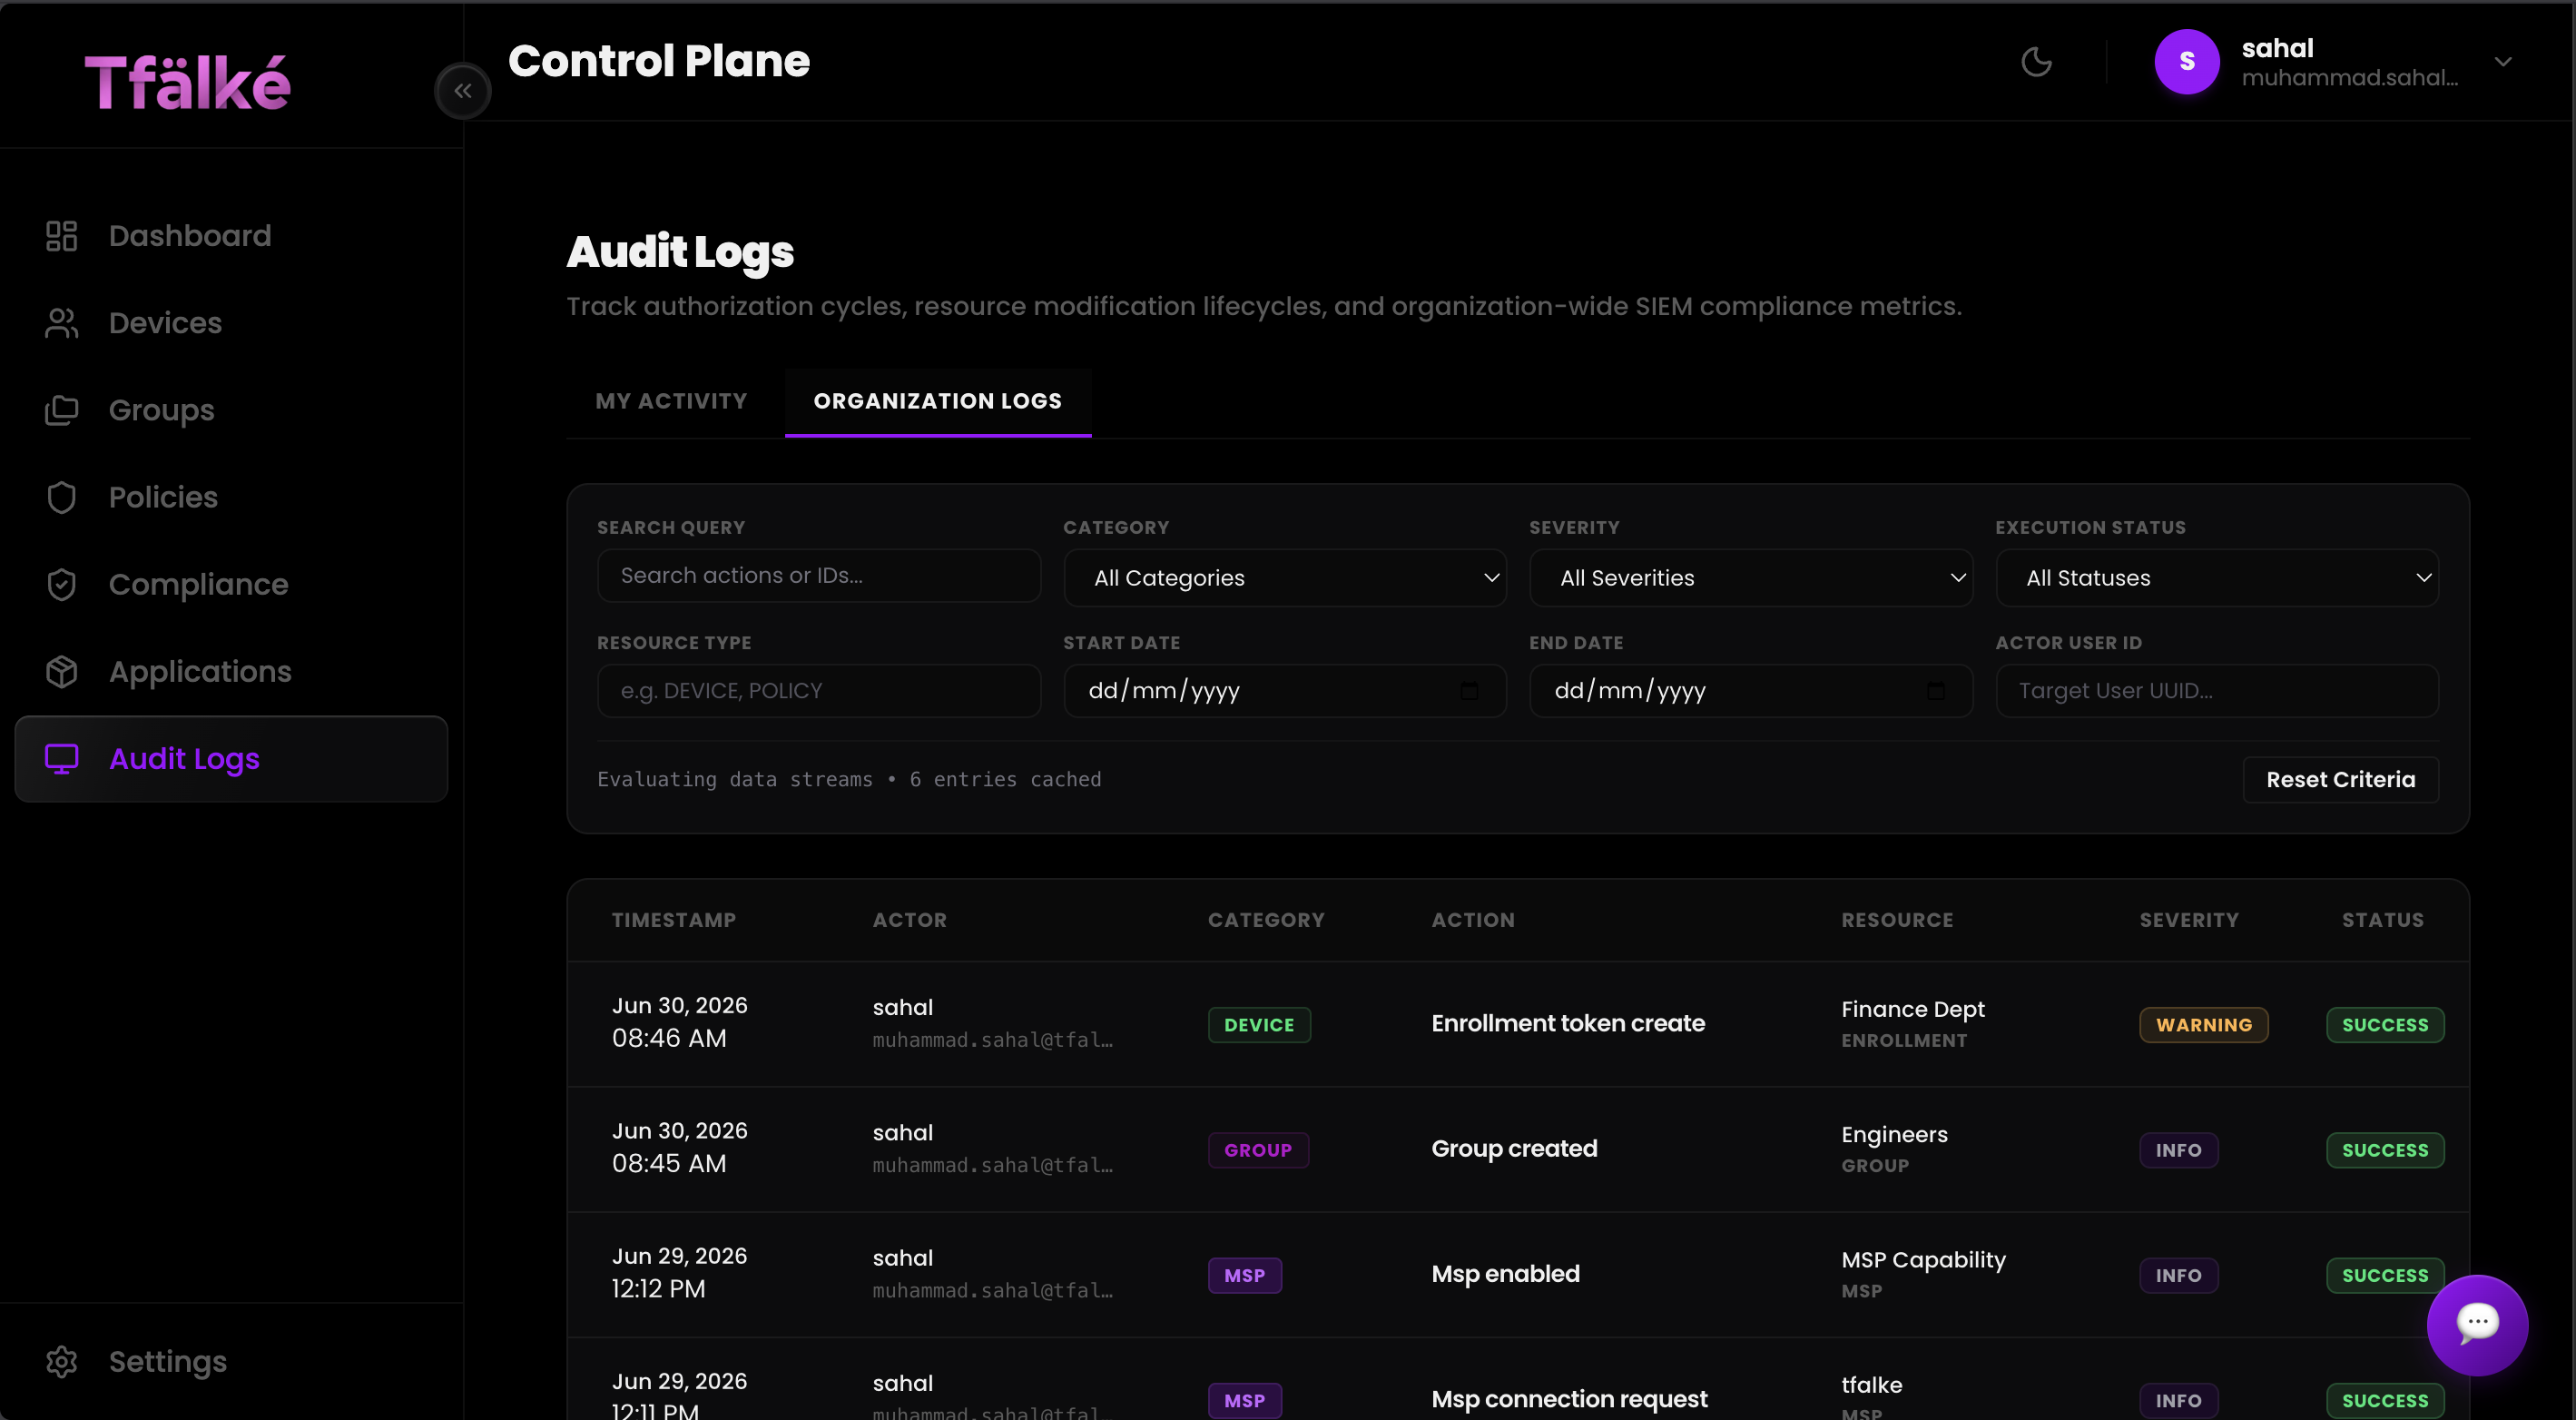Screen dimensions: 2576x1420
Task: Click the Devices people icon
Action: click(x=62, y=323)
